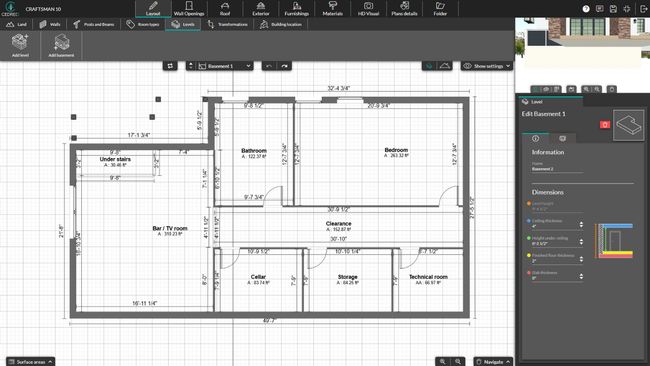Adjust the Finished floor thickness stepper
The image size is (650, 366).
click(x=581, y=259)
